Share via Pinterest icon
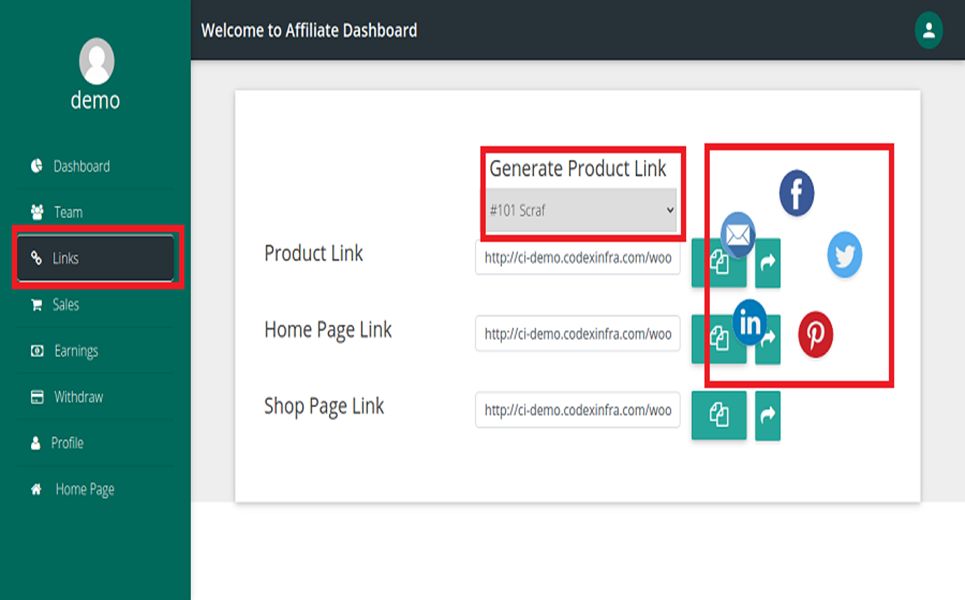This screenshot has height=600, width=965. pyautogui.click(x=815, y=335)
